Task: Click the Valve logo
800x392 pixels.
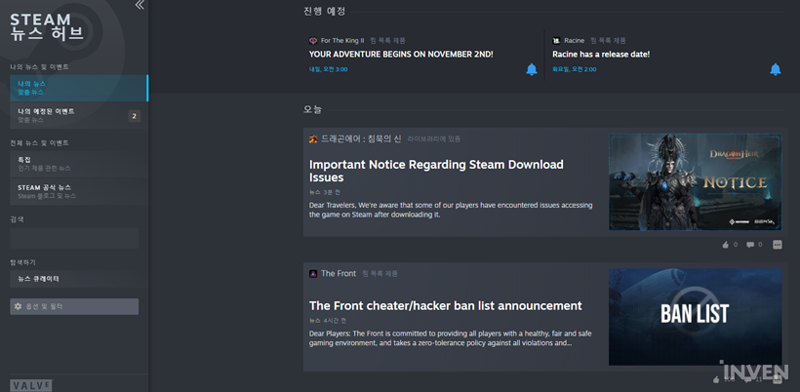Action: coord(31,385)
